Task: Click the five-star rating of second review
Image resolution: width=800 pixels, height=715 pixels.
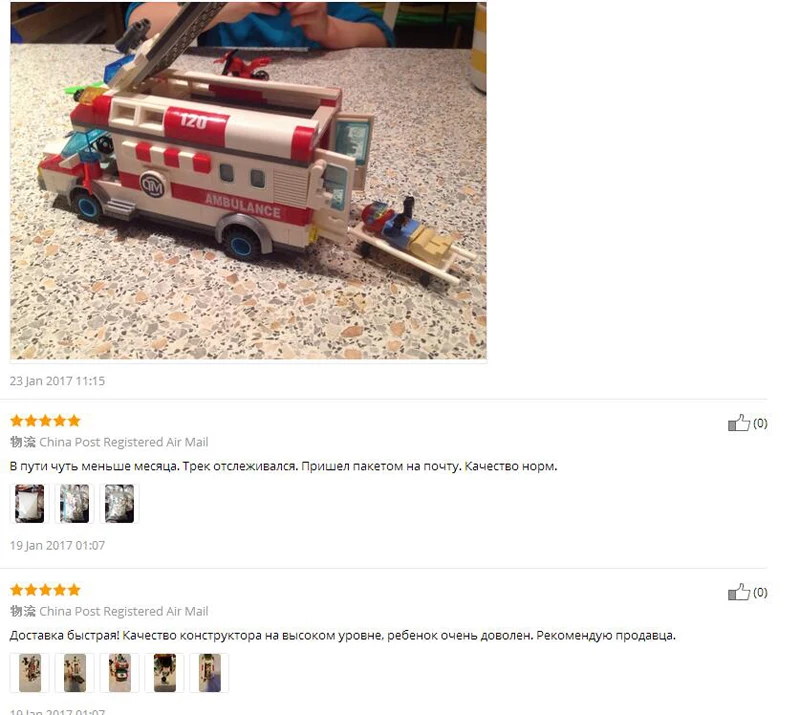Action: (45, 590)
